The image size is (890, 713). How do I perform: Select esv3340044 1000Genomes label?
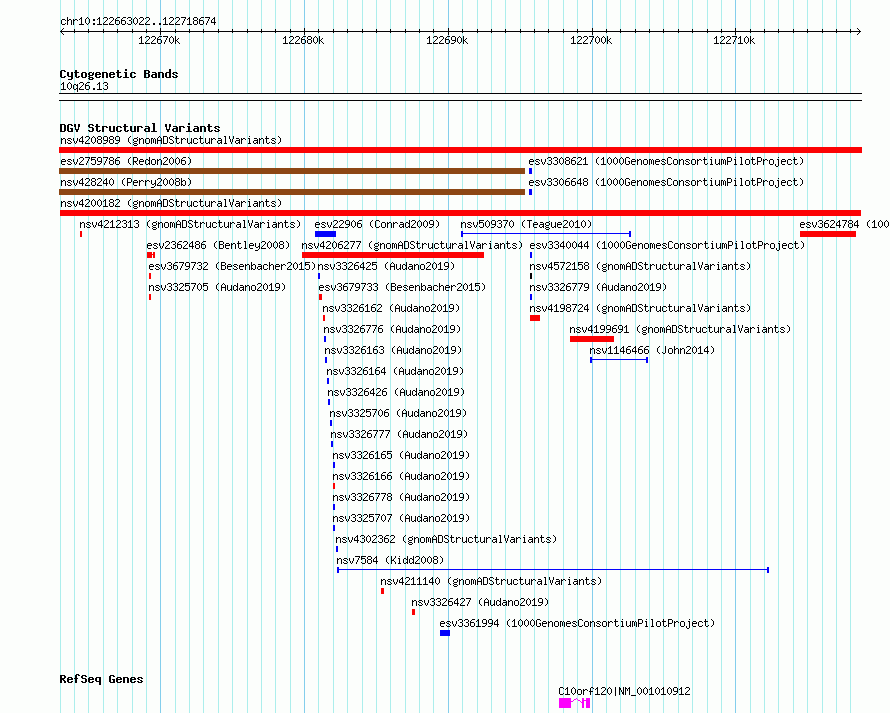click(x=667, y=245)
